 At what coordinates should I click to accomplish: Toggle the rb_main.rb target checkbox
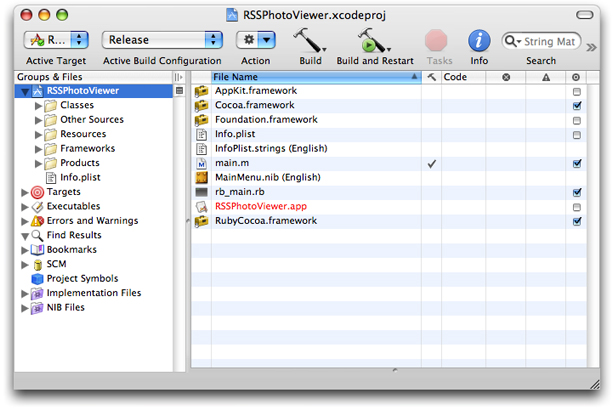pyautogui.click(x=576, y=192)
